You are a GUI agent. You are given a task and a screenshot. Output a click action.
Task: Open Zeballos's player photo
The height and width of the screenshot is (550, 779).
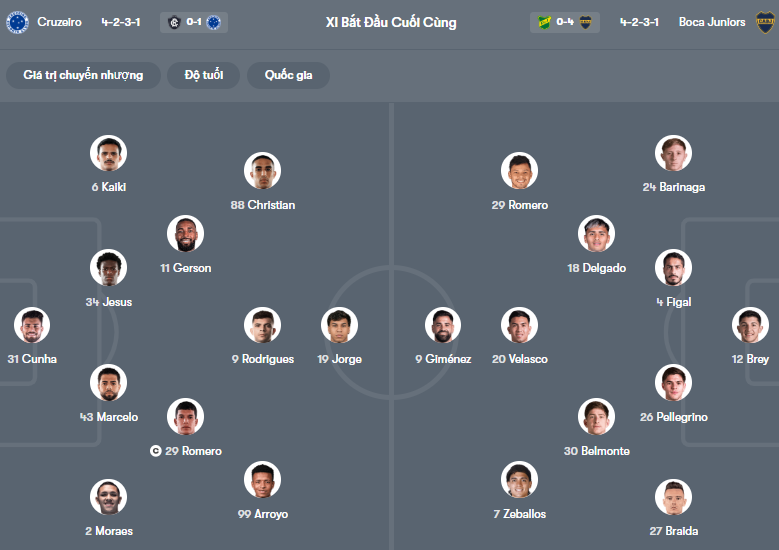point(520,480)
